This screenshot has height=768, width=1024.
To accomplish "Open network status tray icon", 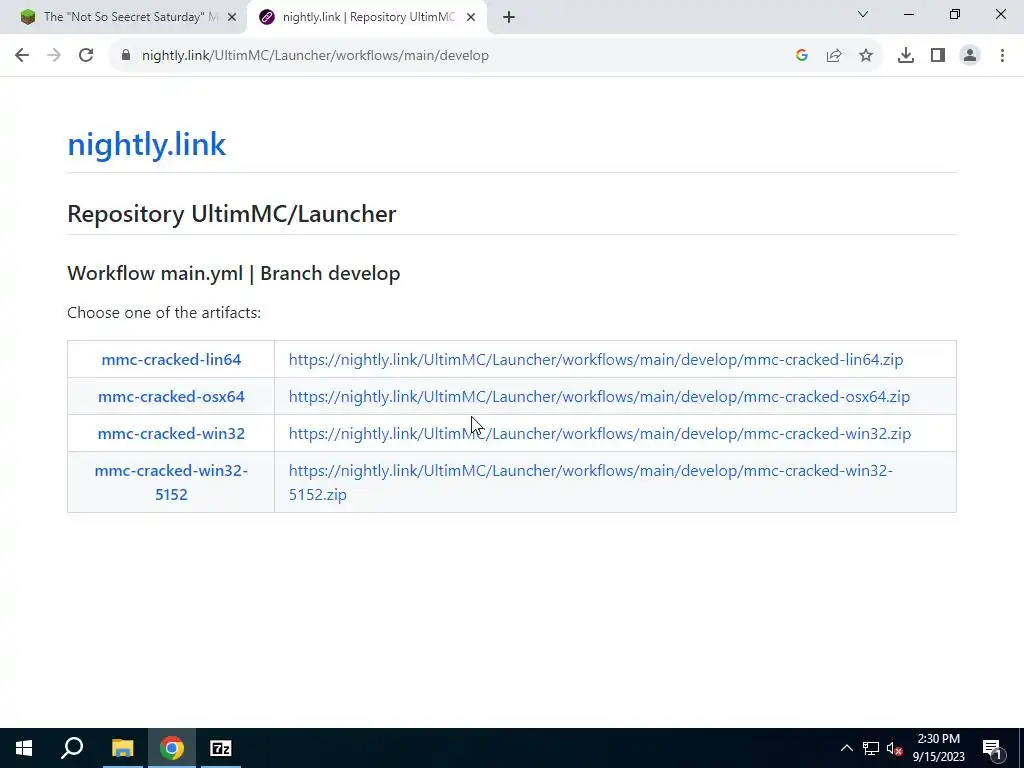I will (871, 748).
